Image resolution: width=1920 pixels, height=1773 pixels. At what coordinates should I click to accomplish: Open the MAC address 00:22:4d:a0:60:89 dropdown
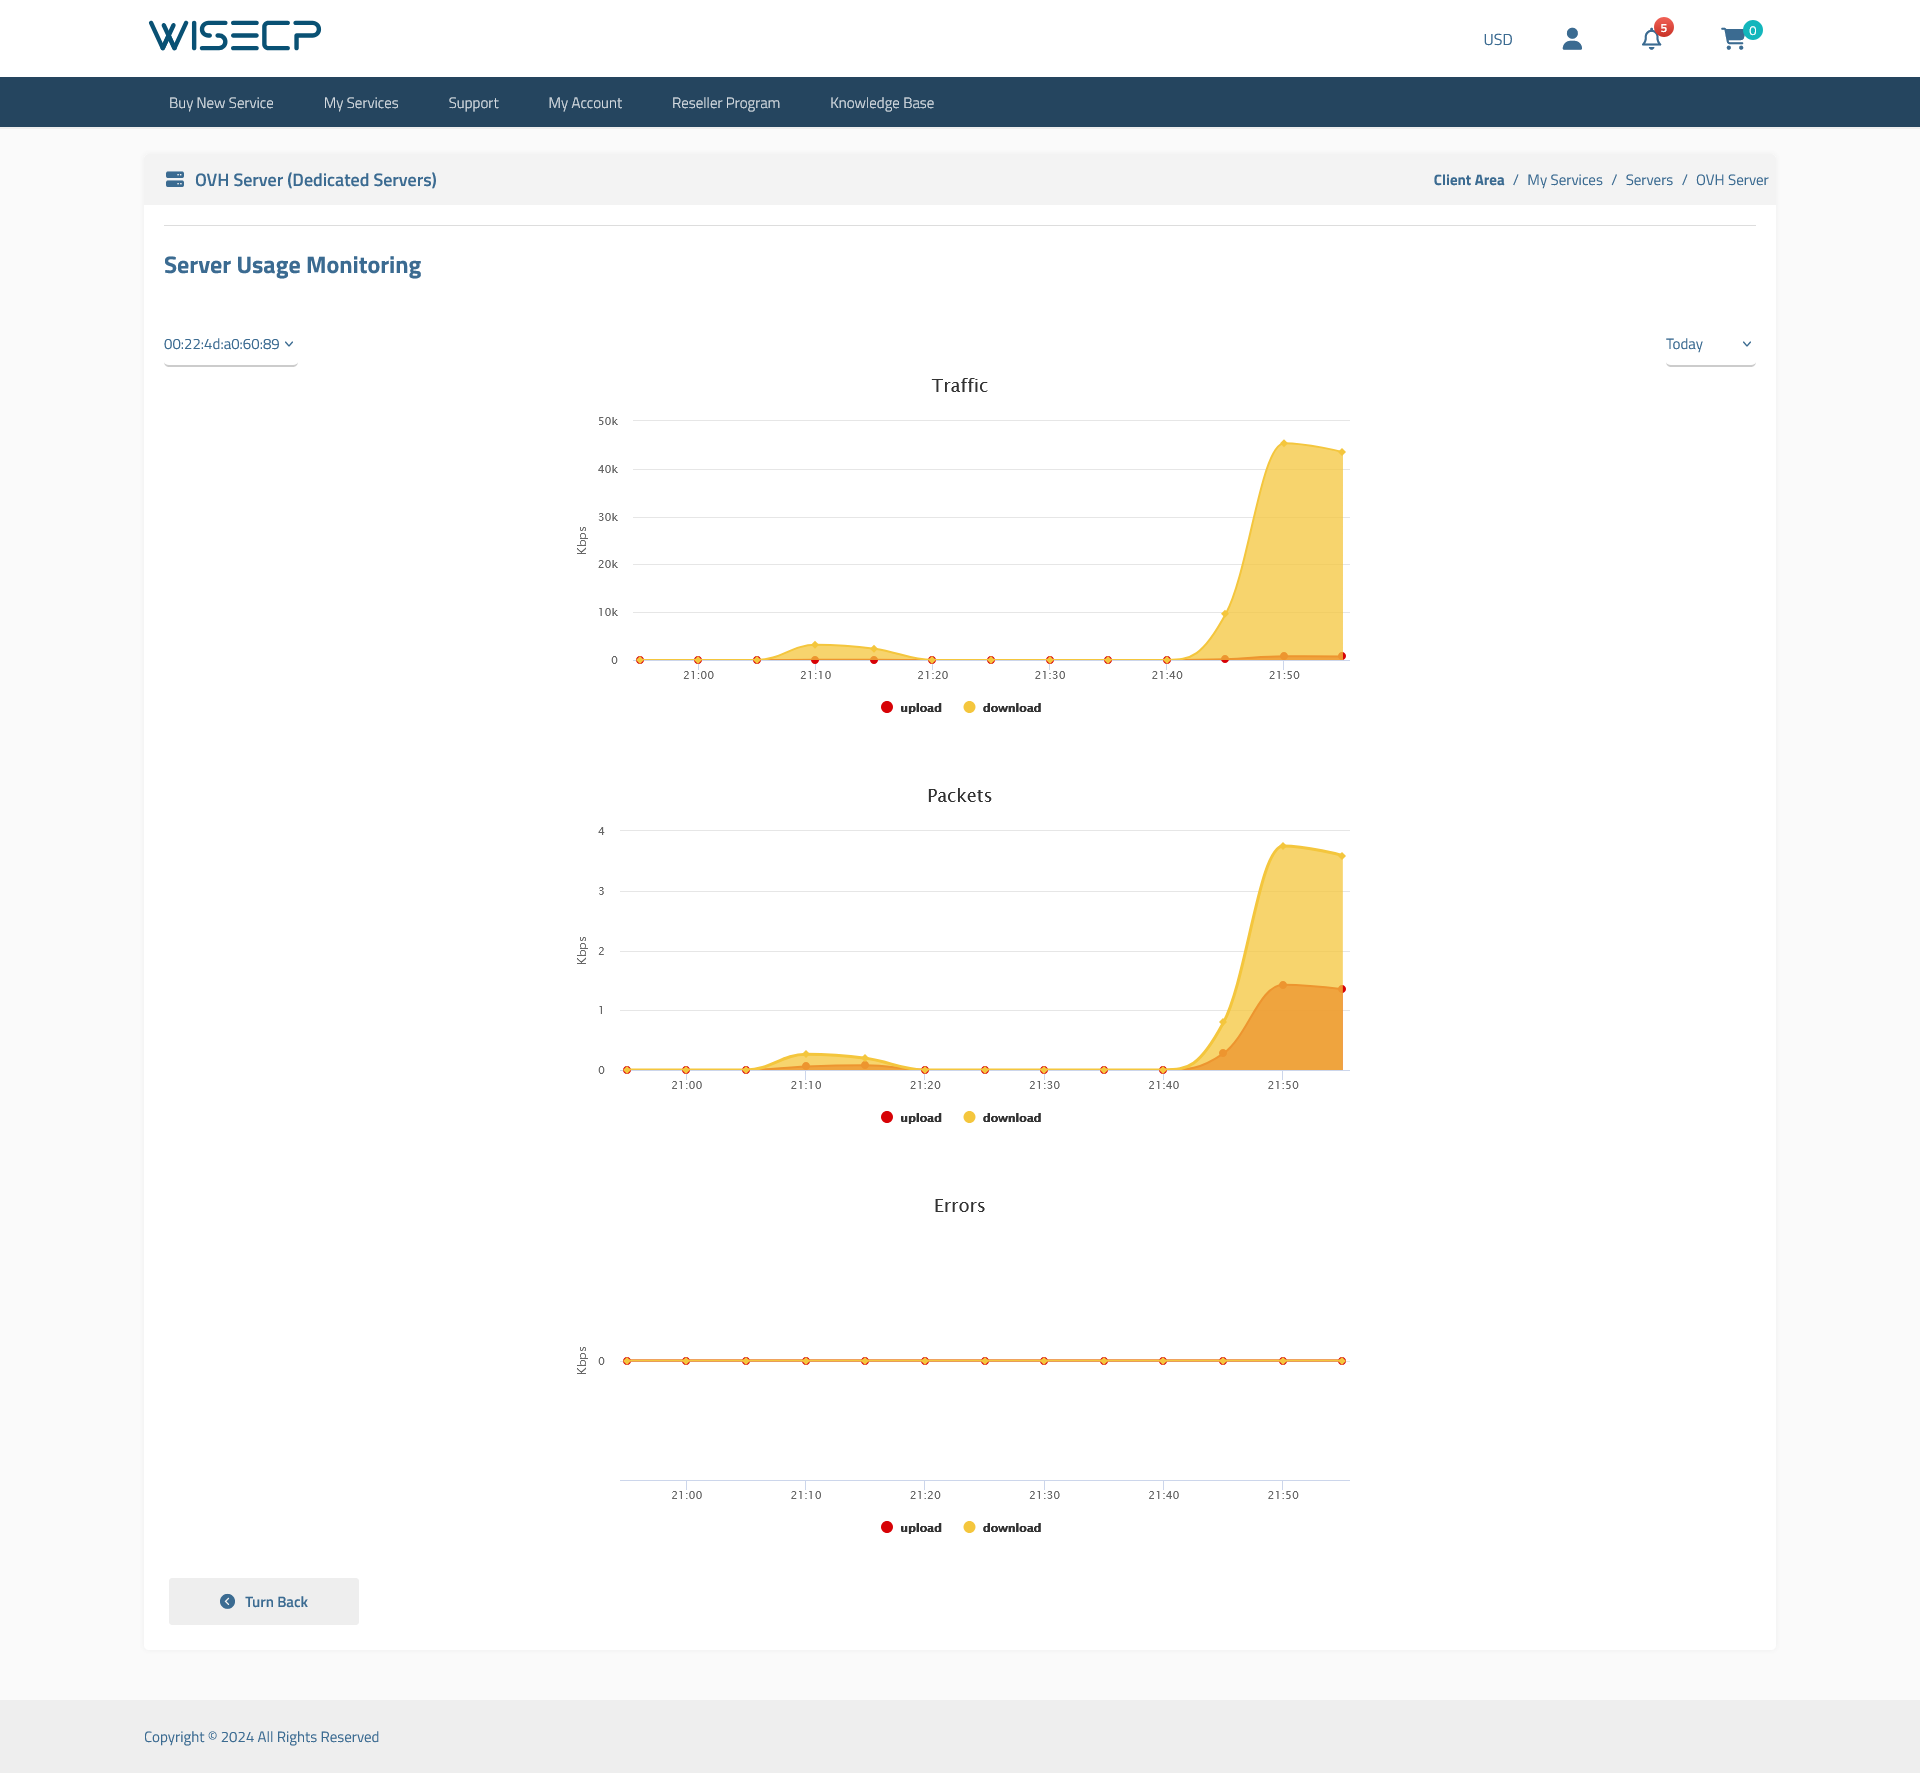pos(229,344)
